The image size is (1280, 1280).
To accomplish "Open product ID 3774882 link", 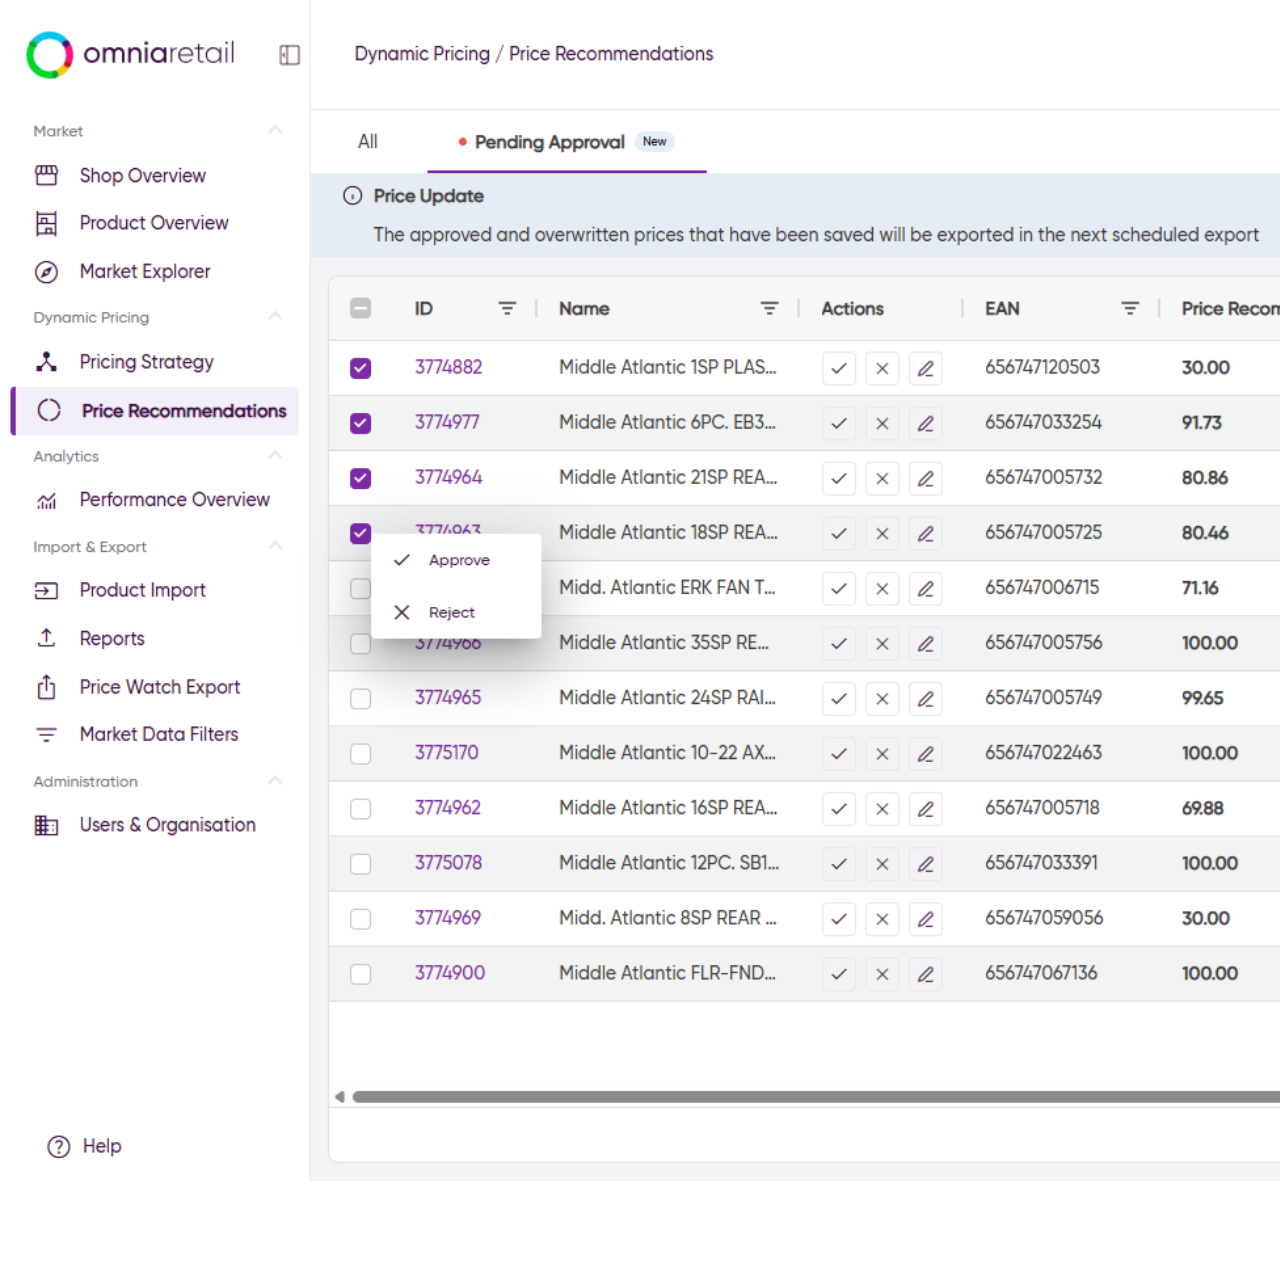I will tap(448, 367).
